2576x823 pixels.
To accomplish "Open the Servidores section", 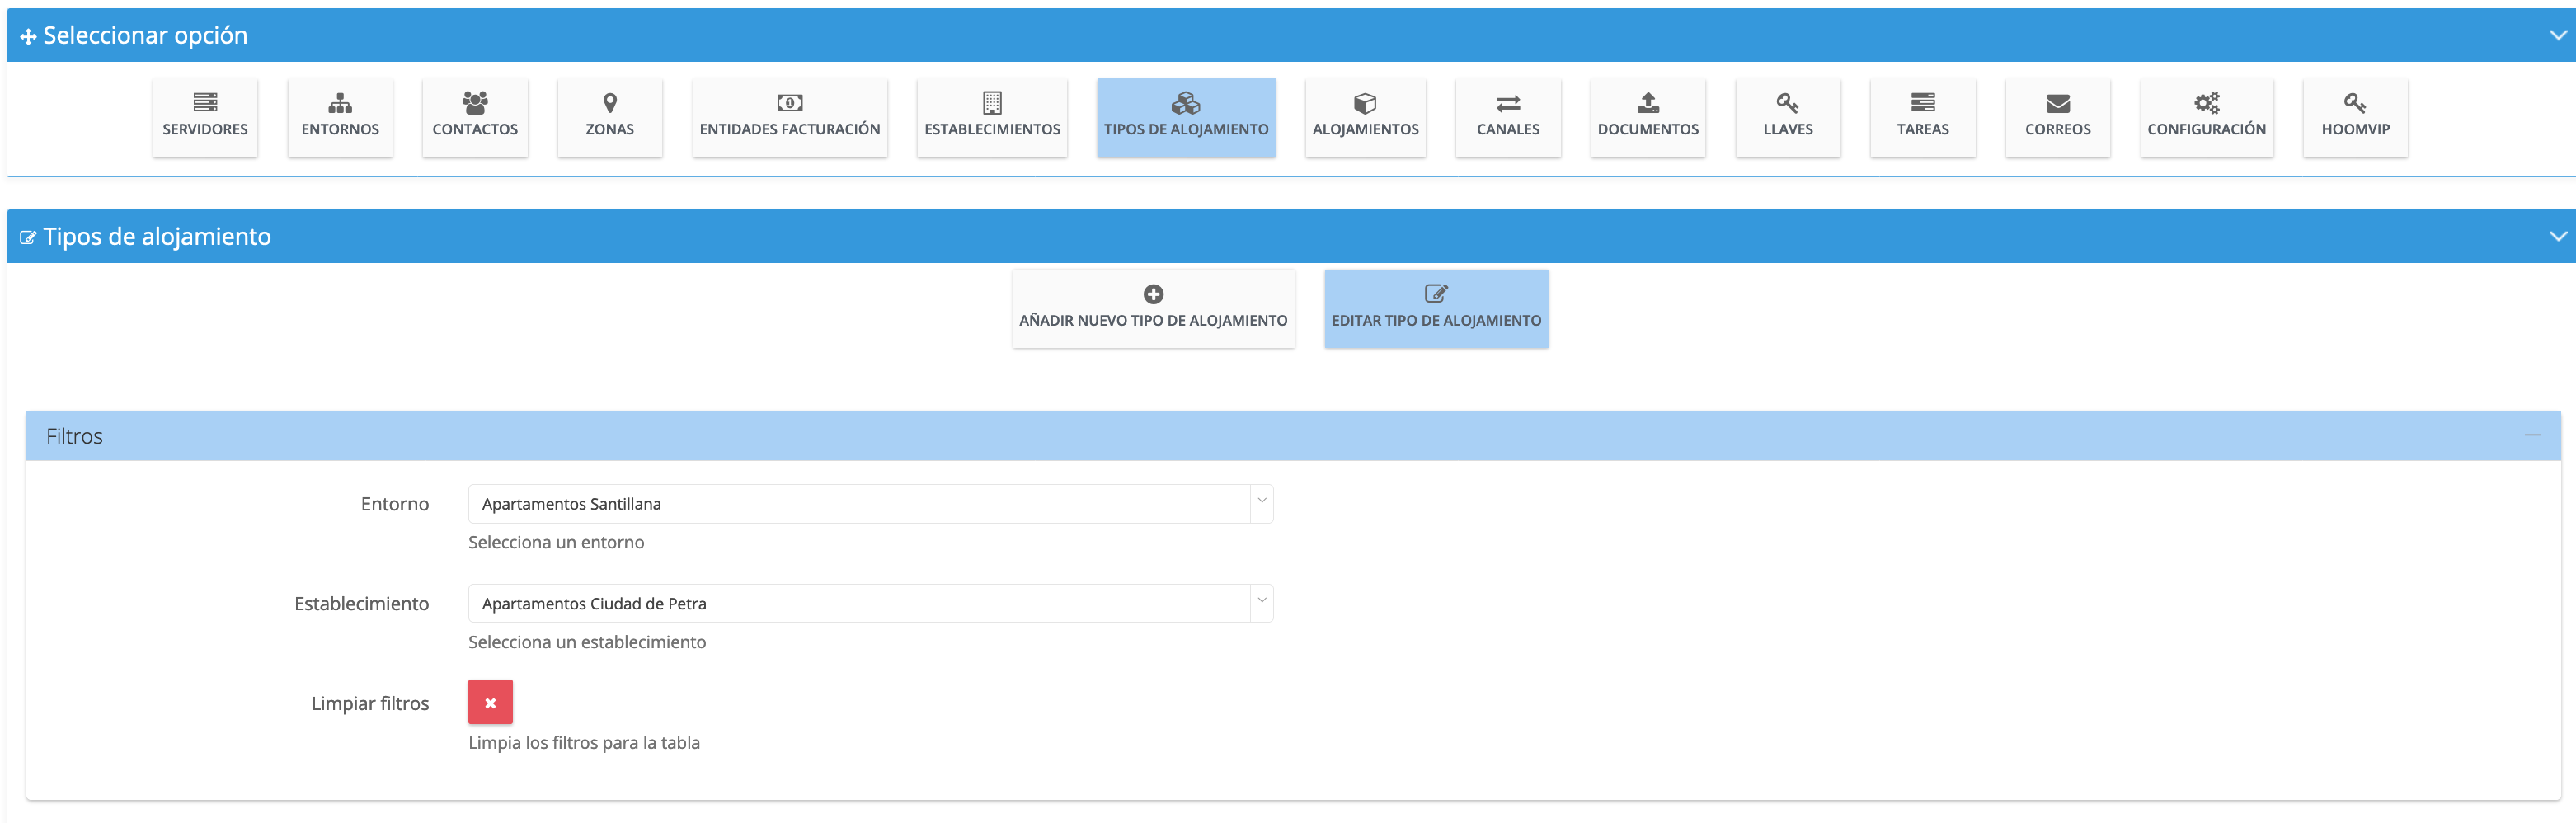I will [x=205, y=117].
